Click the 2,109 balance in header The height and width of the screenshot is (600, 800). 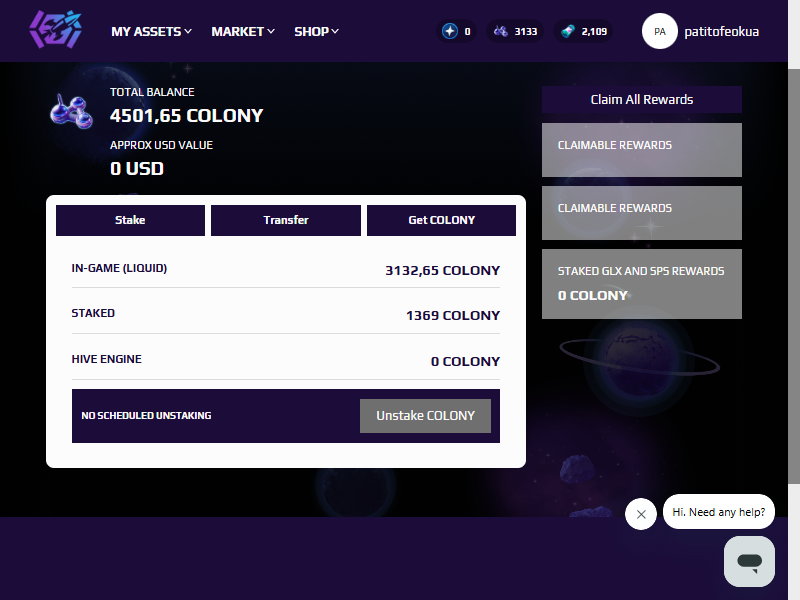(x=594, y=32)
